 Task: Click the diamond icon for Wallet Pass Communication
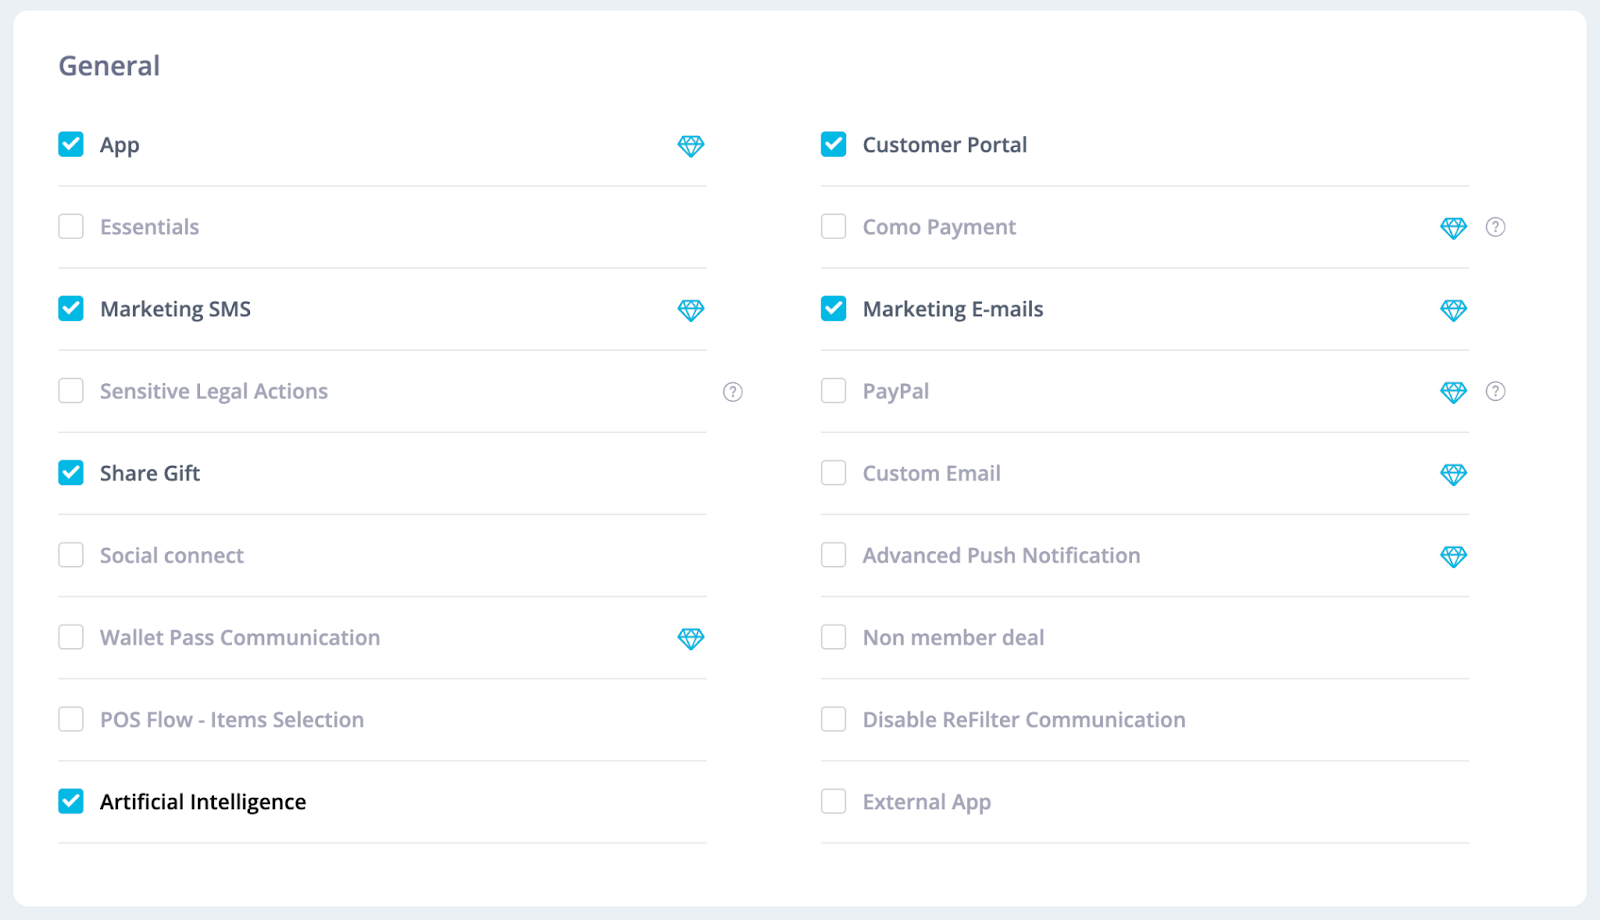click(691, 638)
